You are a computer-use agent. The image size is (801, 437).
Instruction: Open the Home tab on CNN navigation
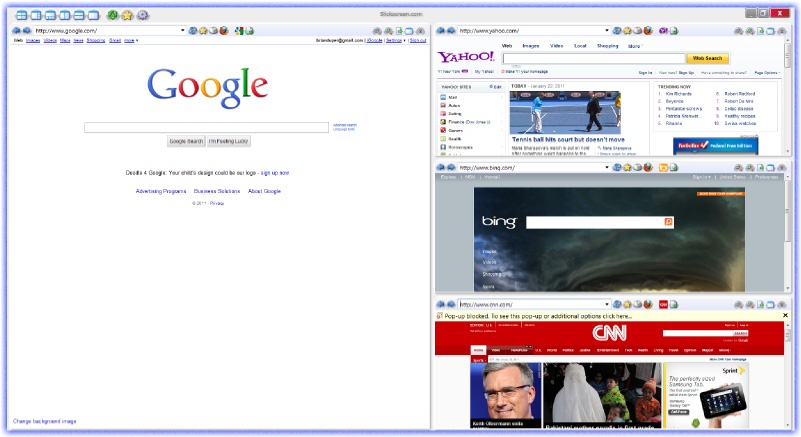(x=478, y=350)
